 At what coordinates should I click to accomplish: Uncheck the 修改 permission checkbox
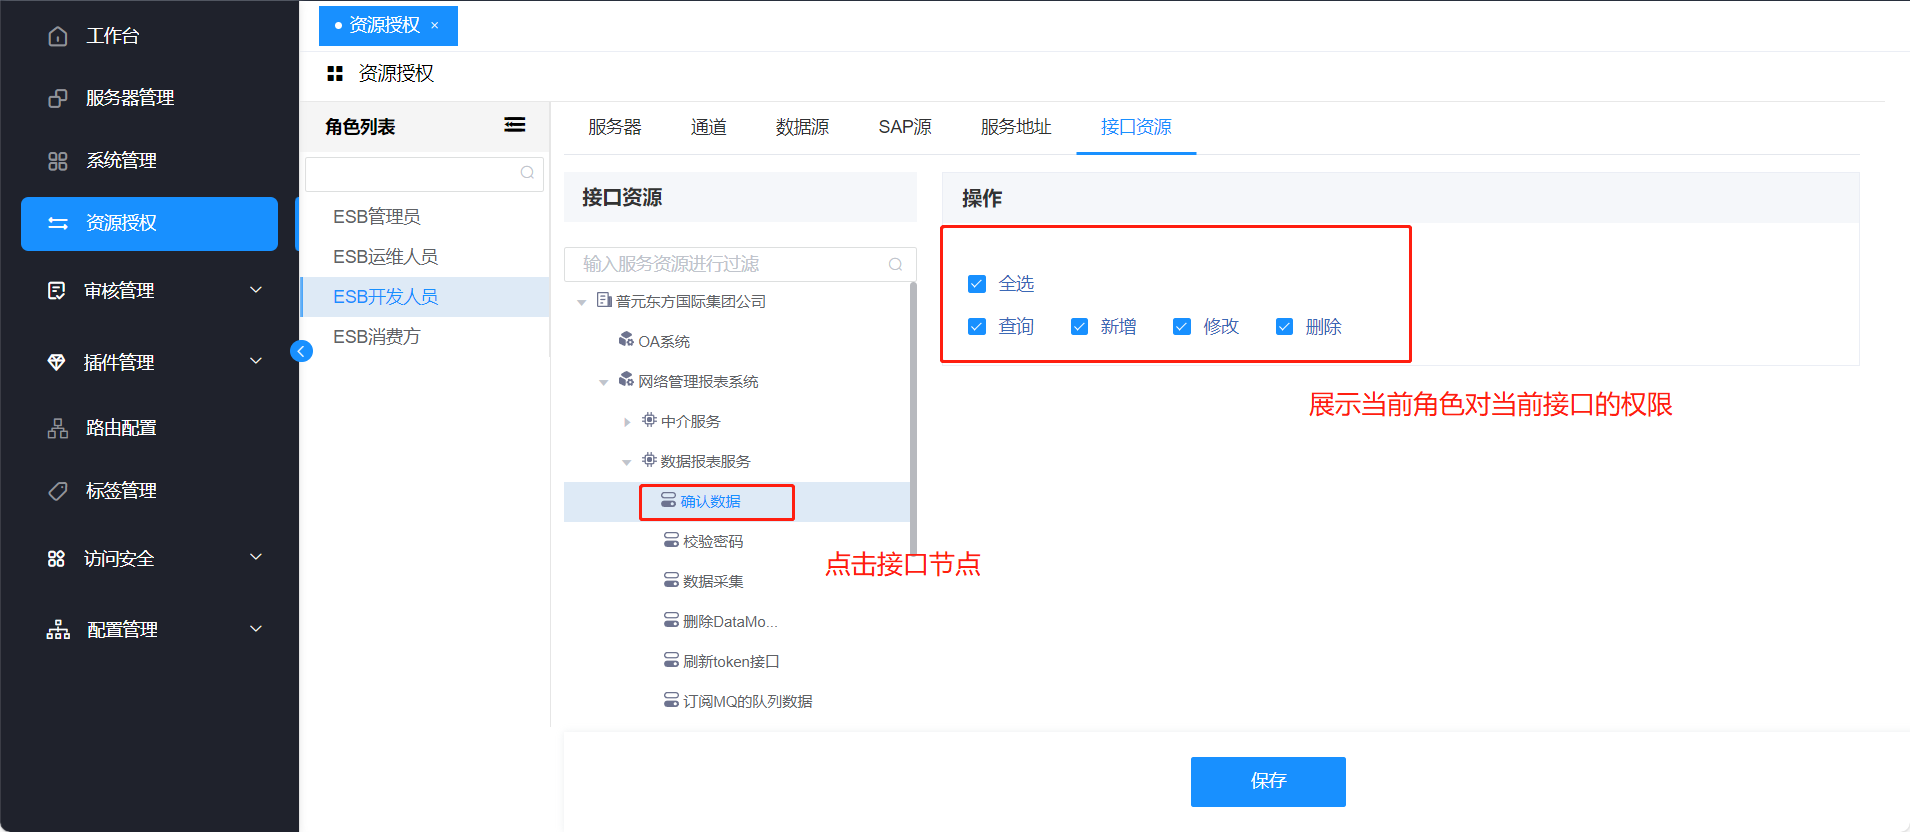coord(1182,327)
